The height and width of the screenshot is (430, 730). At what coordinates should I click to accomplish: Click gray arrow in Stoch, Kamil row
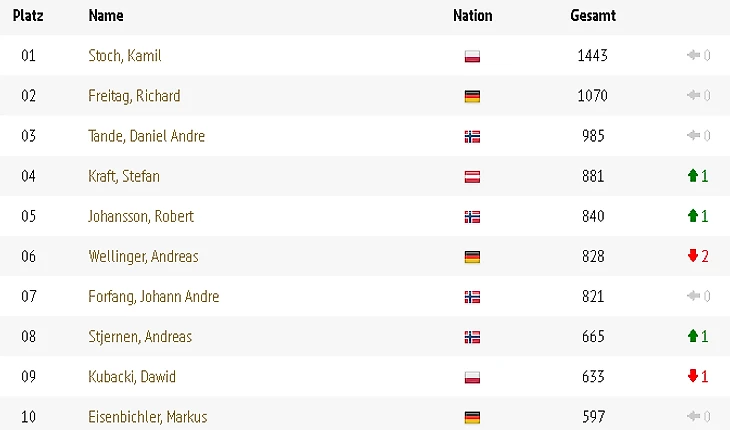click(x=692, y=56)
